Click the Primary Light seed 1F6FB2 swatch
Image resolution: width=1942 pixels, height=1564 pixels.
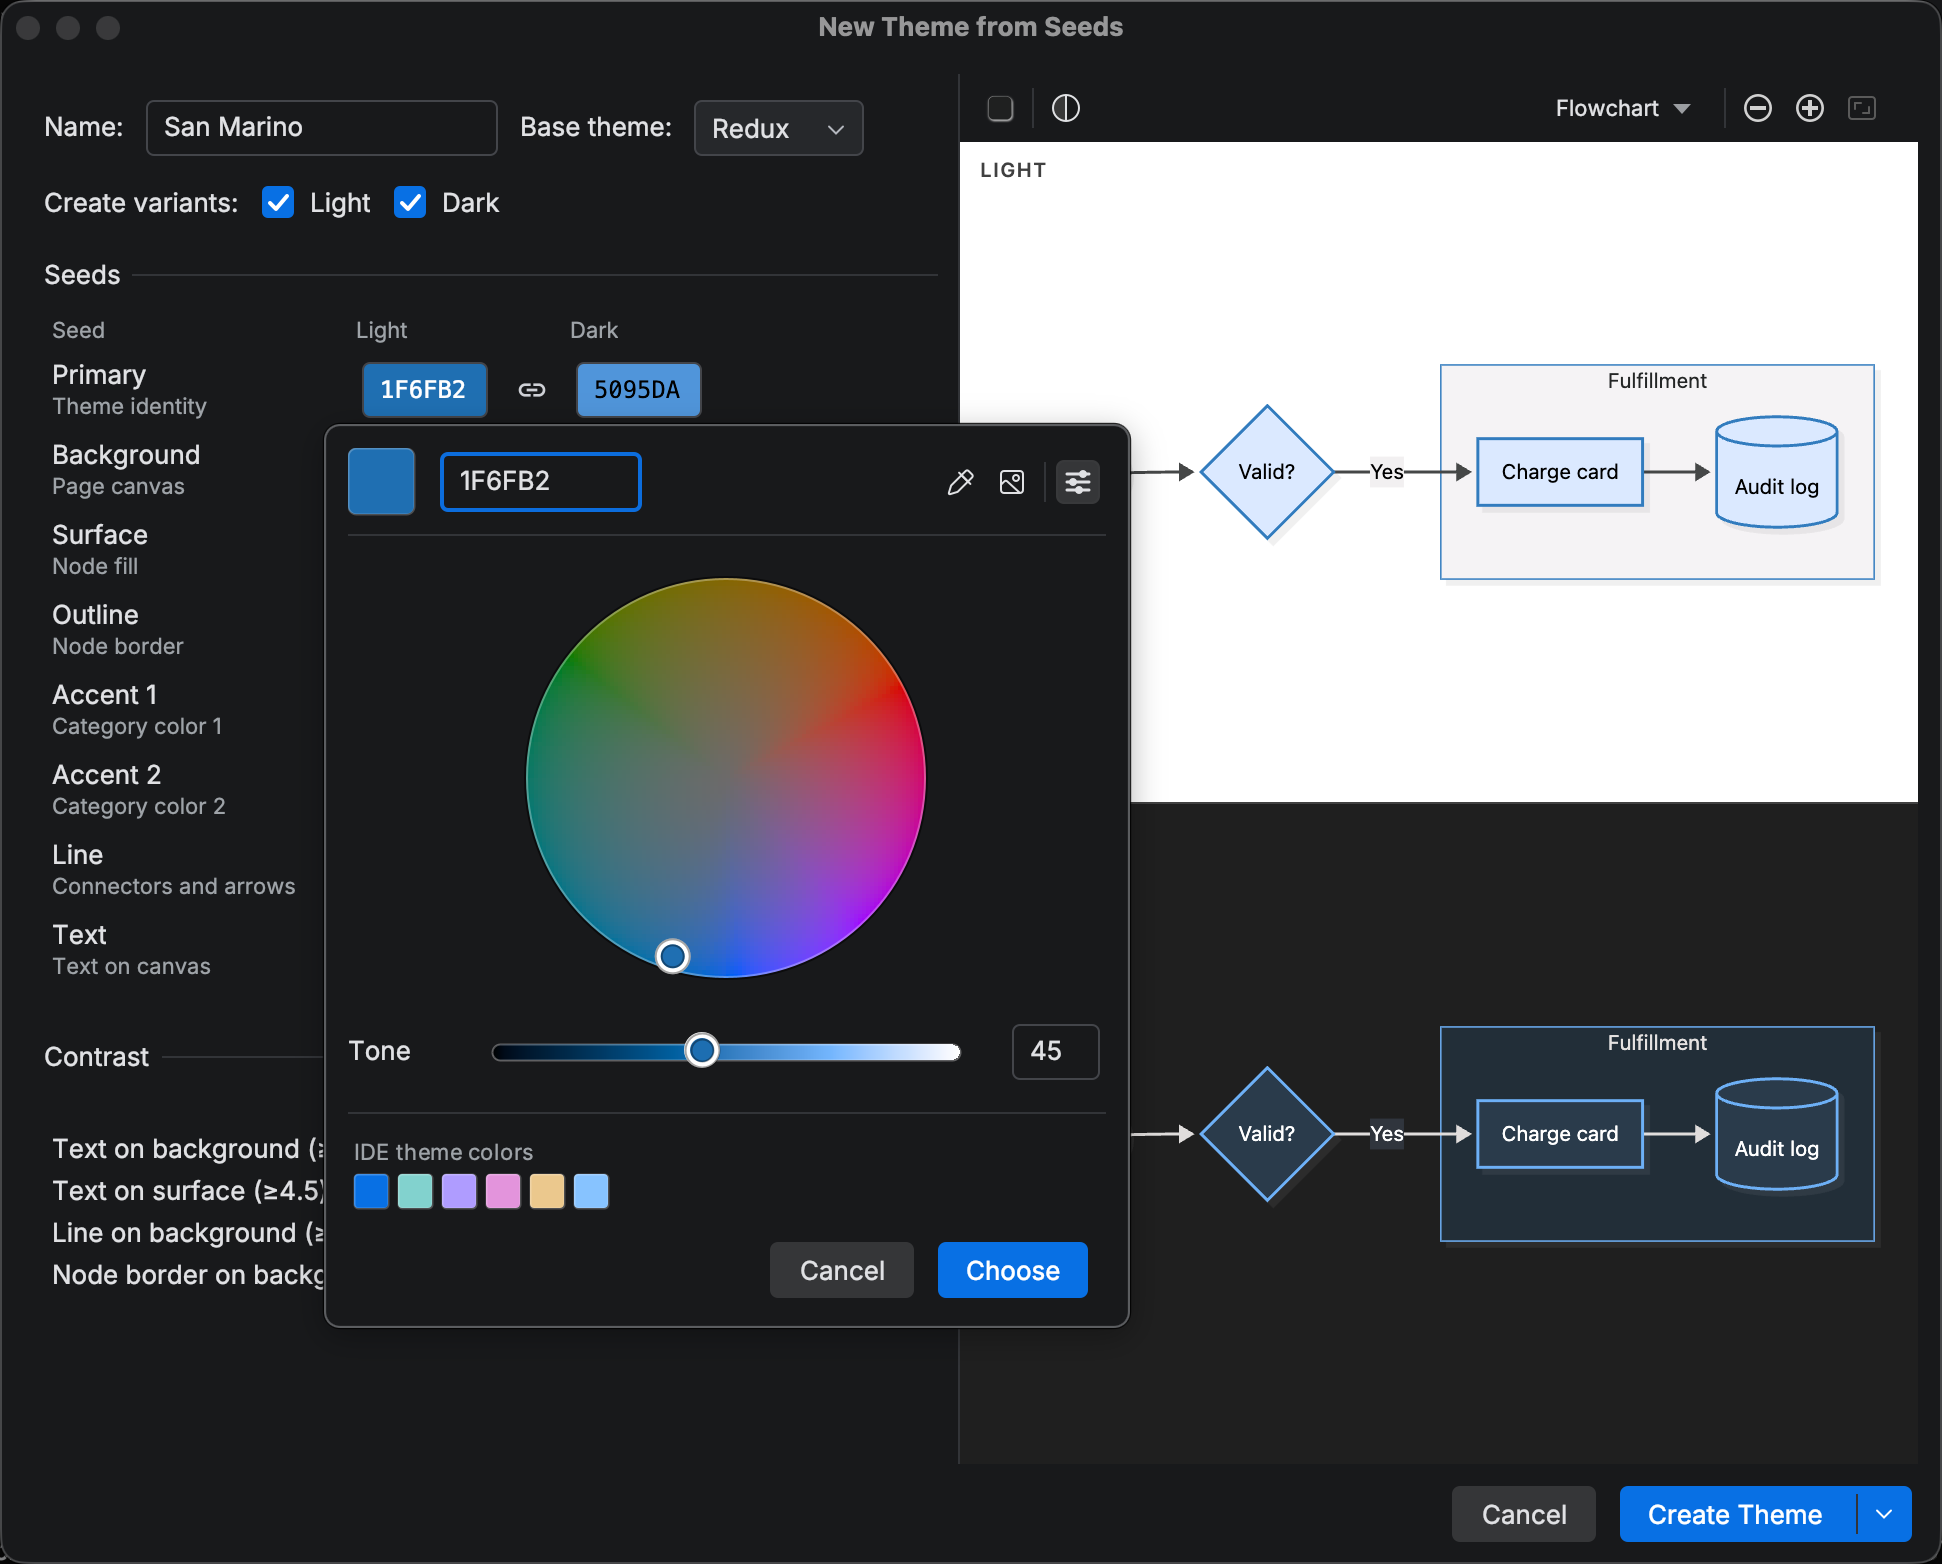pyautogui.click(x=424, y=390)
